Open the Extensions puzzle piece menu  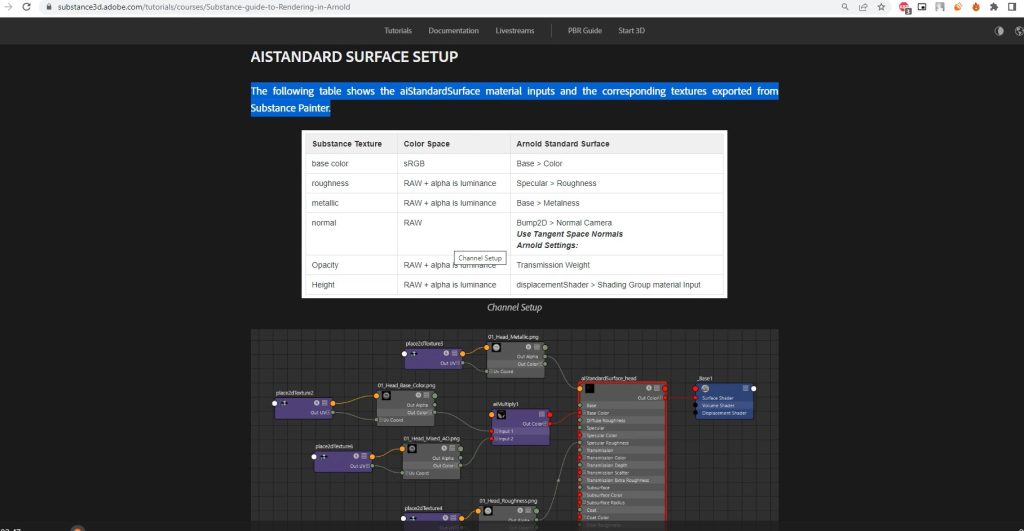[x=994, y=7]
